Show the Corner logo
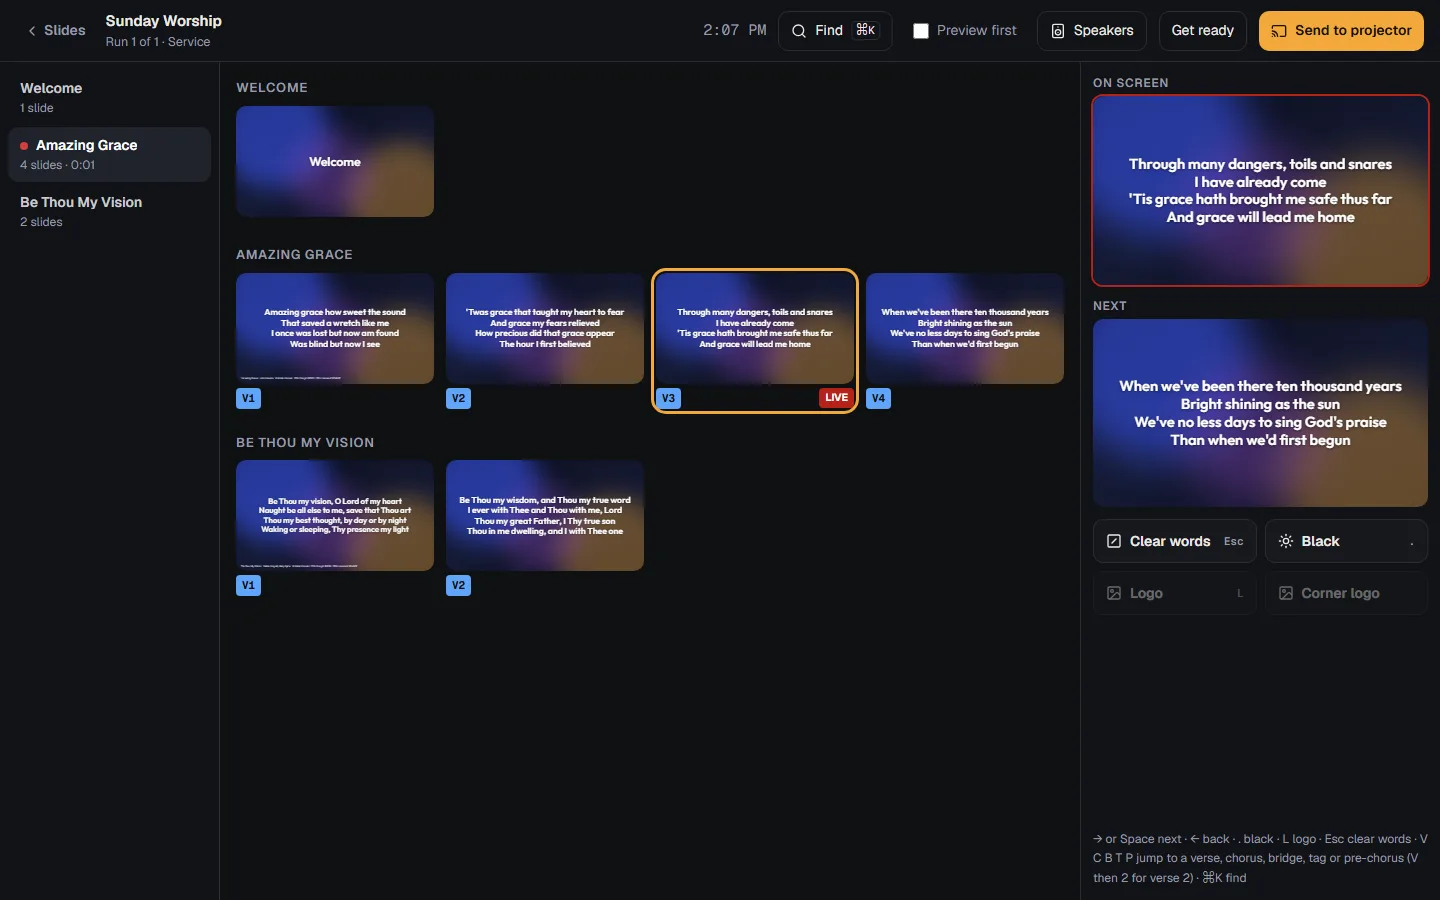This screenshot has width=1440, height=900. pyautogui.click(x=1346, y=593)
